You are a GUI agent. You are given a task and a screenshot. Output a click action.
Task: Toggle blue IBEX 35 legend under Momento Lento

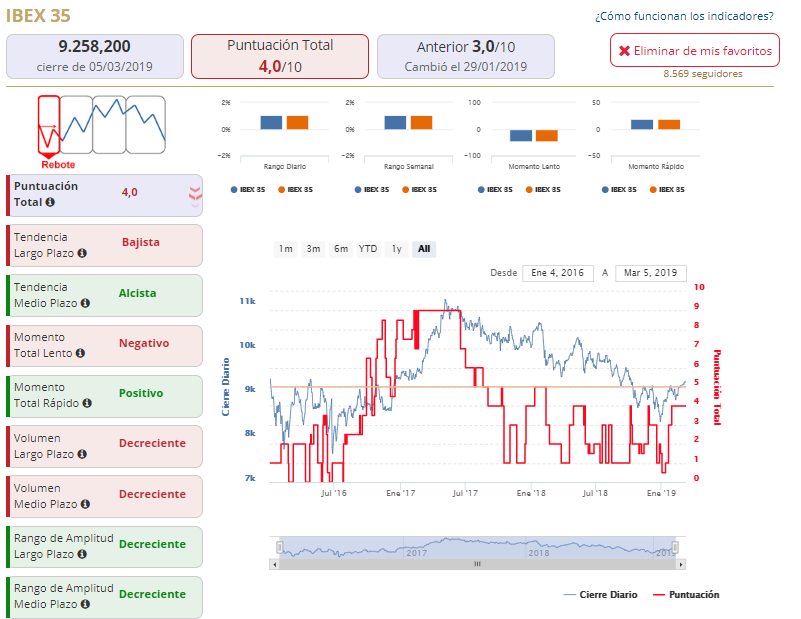(x=495, y=189)
